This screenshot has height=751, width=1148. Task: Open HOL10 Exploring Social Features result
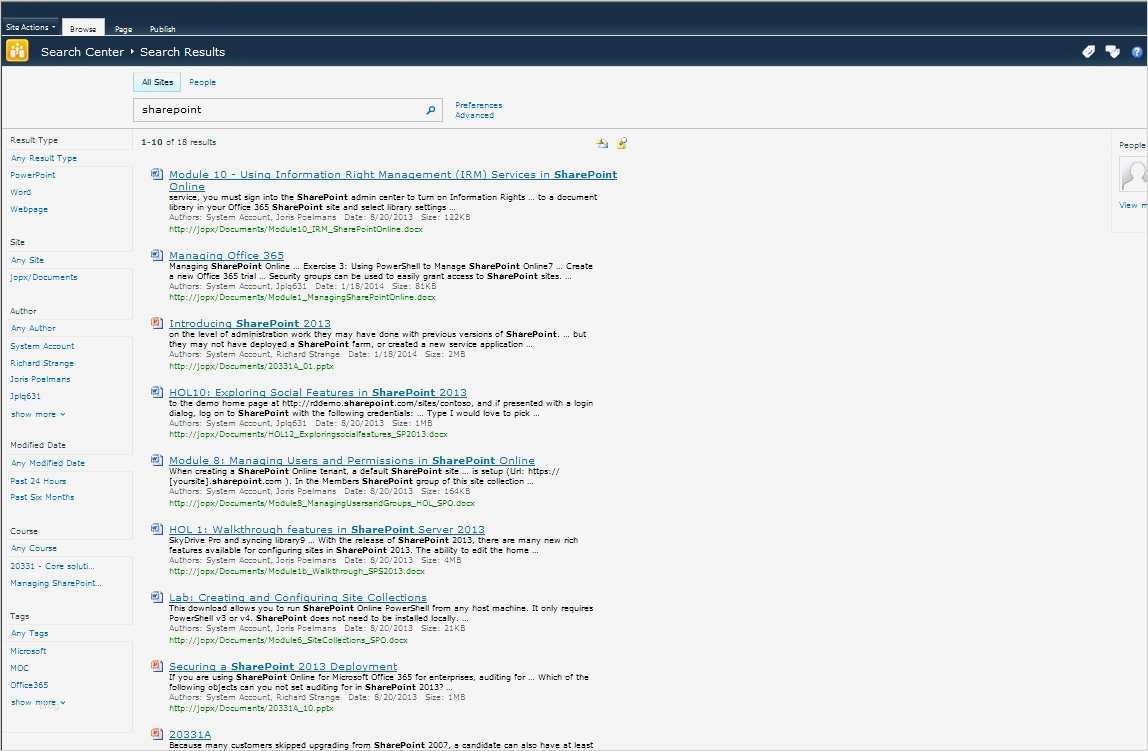[x=318, y=392]
